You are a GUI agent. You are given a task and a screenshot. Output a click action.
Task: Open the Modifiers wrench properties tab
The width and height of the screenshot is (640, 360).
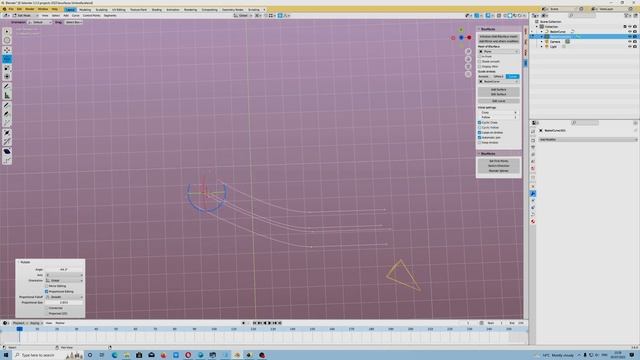point(533,193)
